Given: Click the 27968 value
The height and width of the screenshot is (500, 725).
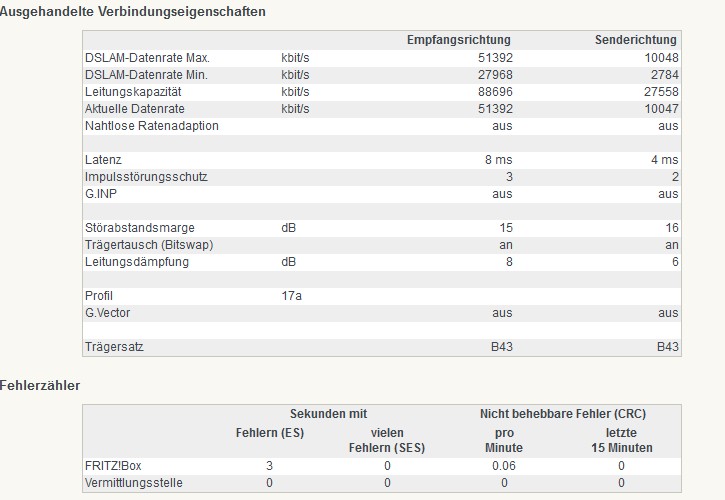Looking at the screenshot, I should 495,75.
